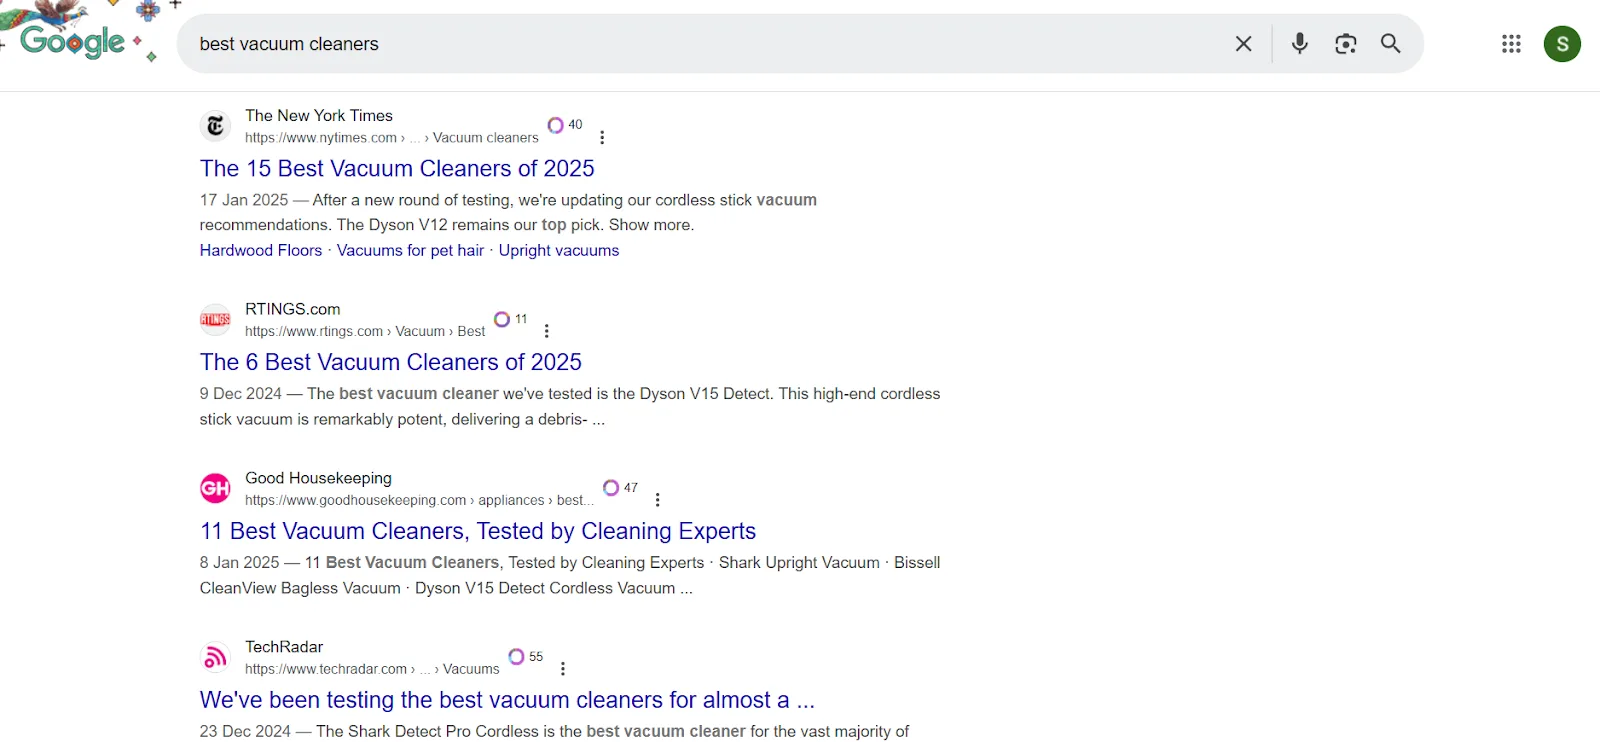Open the three-dot menu for TechRadar result
The height and width of the screenshot is (742, 1600).
[x=563, y=669]
